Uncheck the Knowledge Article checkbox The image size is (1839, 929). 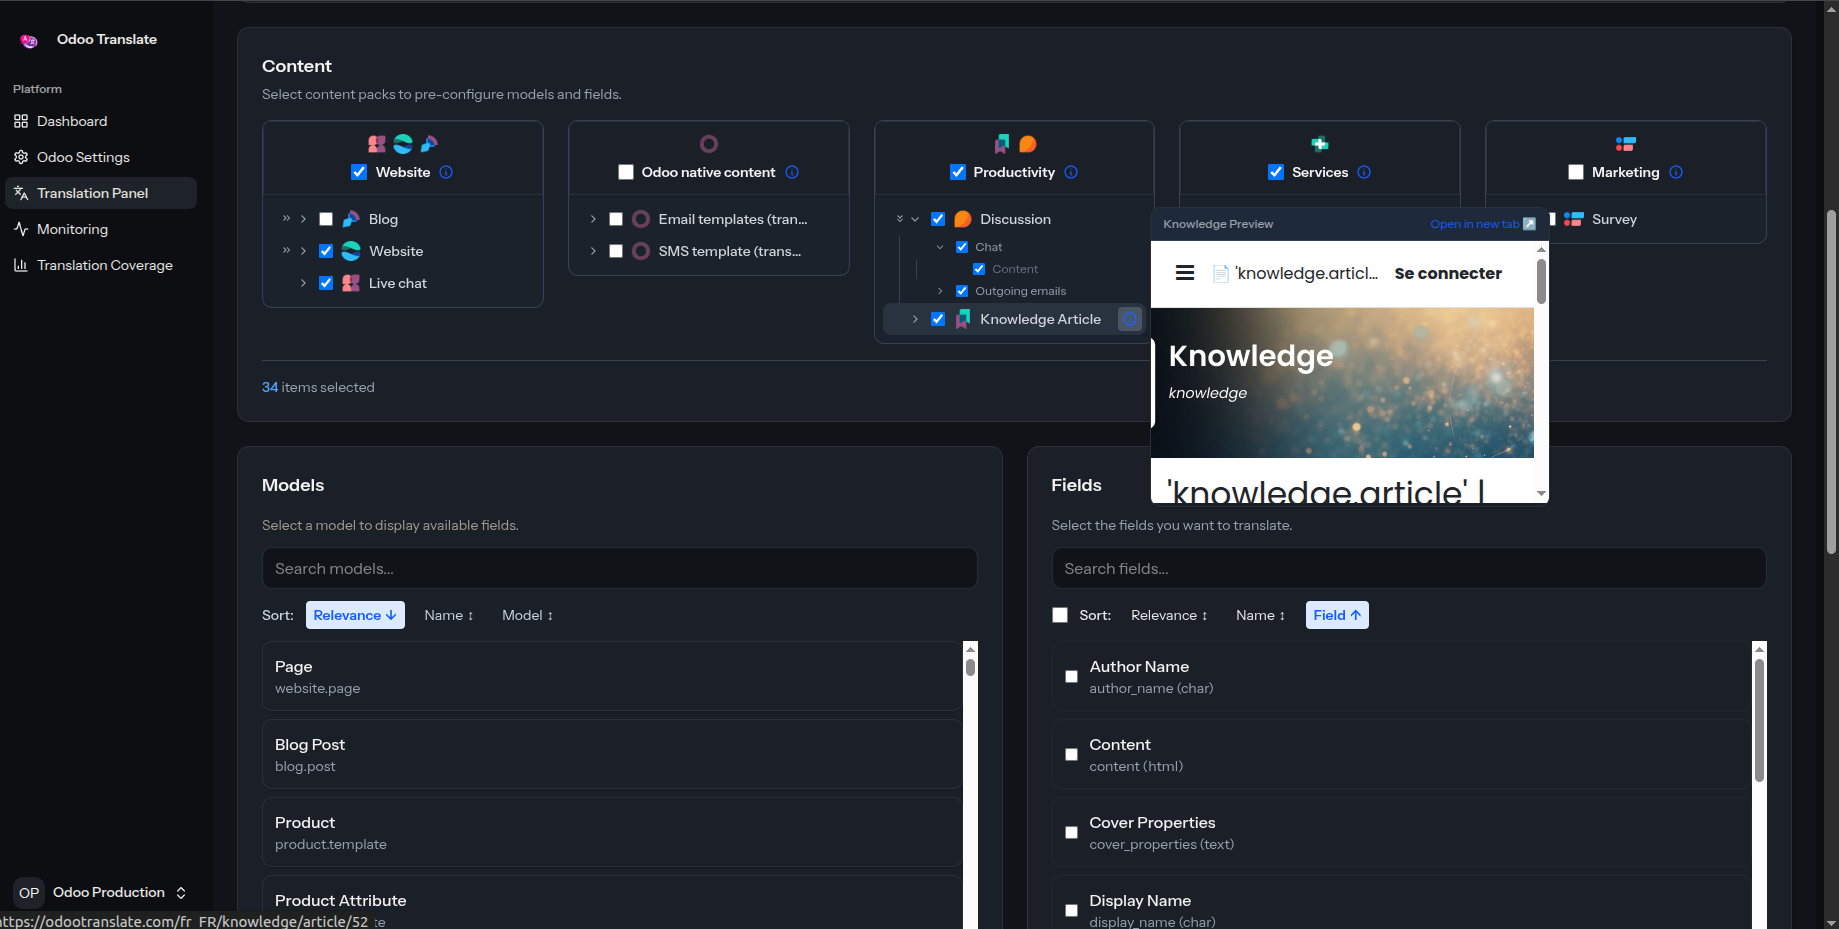(938, 319)
